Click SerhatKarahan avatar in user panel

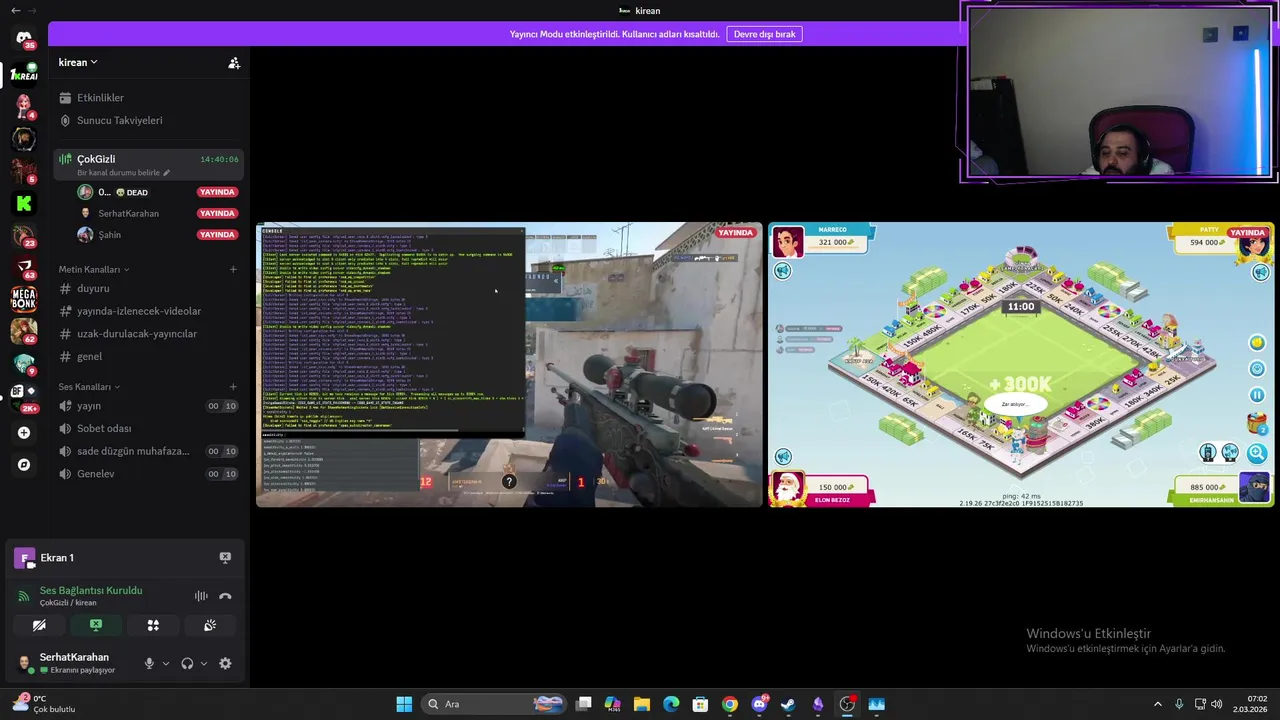(x=23, y=662)
